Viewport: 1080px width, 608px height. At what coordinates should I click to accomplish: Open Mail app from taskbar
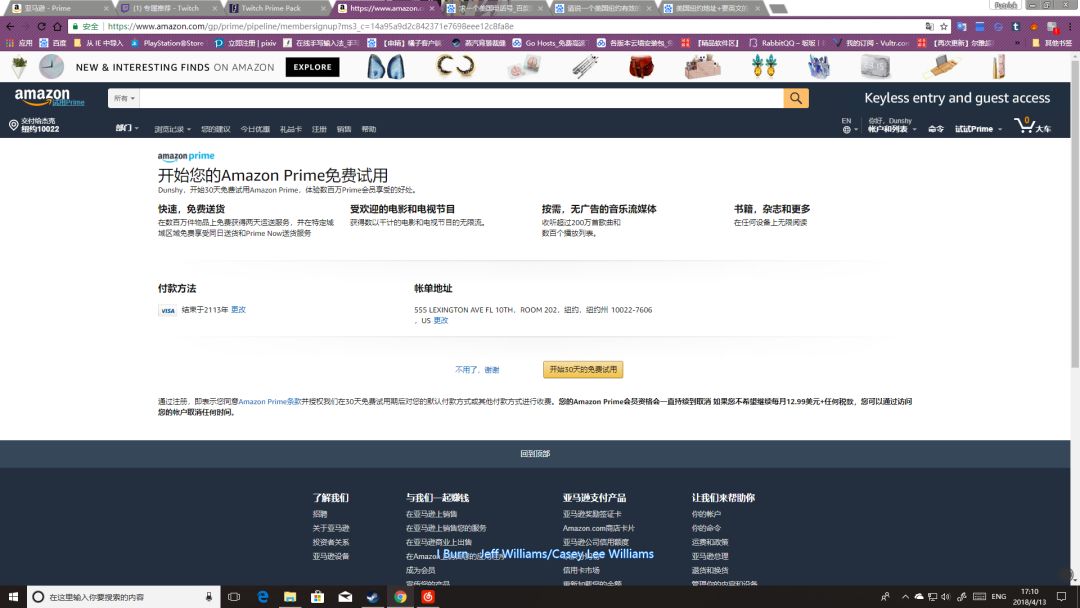click(345, 596)
